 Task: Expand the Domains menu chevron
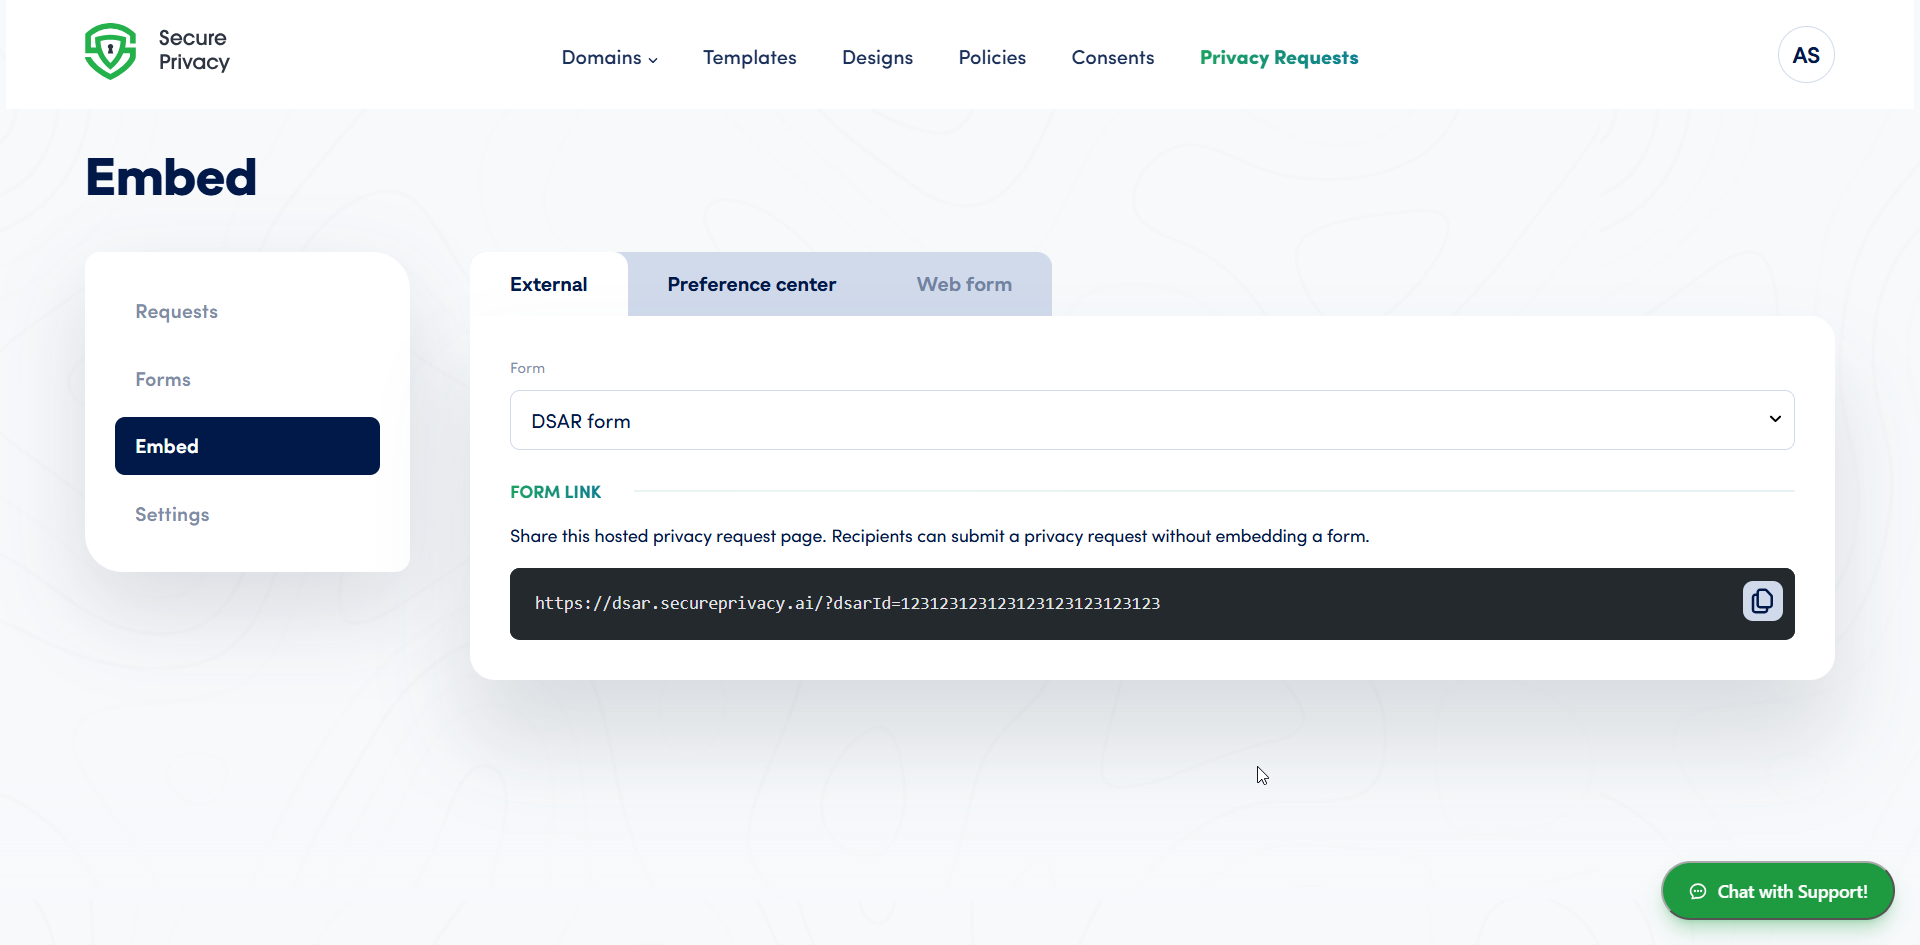[x=653, y=59]
